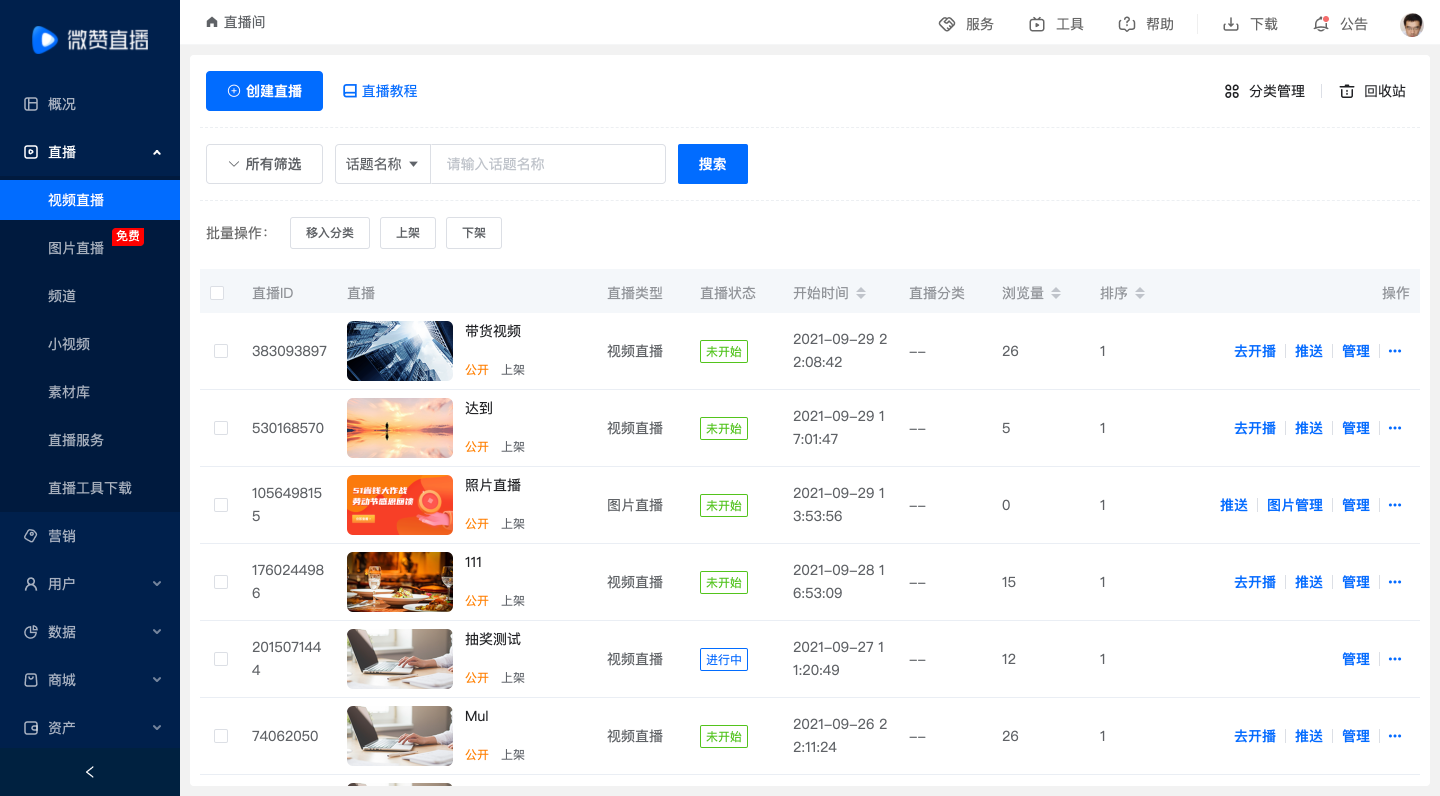Open the 所有筛选 filter dropdown
1440x796 pixels.
(264, 164)
